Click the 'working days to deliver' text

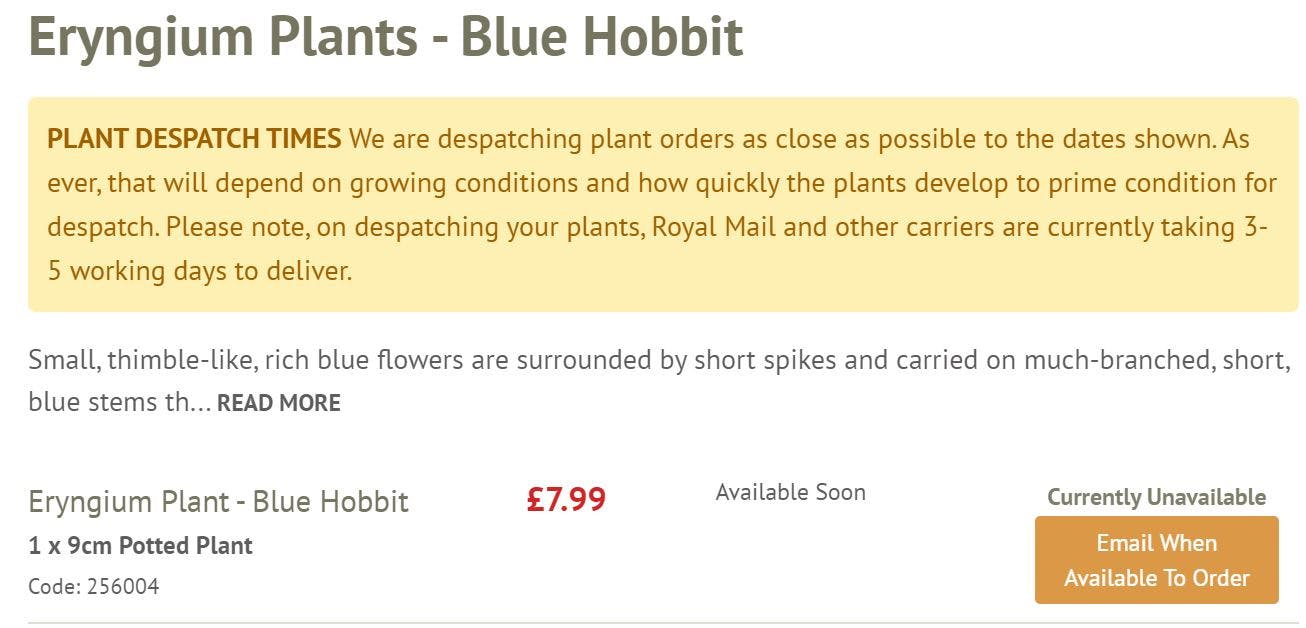[x=210, y=271]
